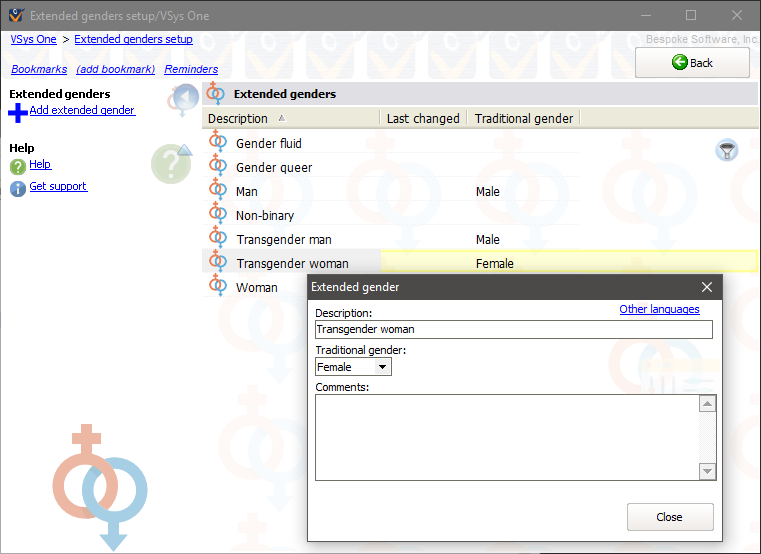Sort by the Last changed column header
This screenshot has width=761, height=554.
pos(422,118)
